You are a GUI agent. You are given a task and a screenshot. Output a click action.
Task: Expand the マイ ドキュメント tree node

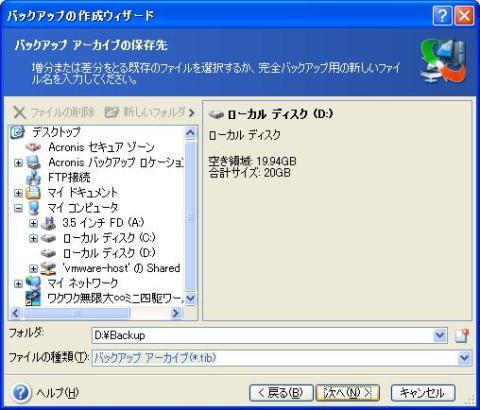(x=18, y=193)
